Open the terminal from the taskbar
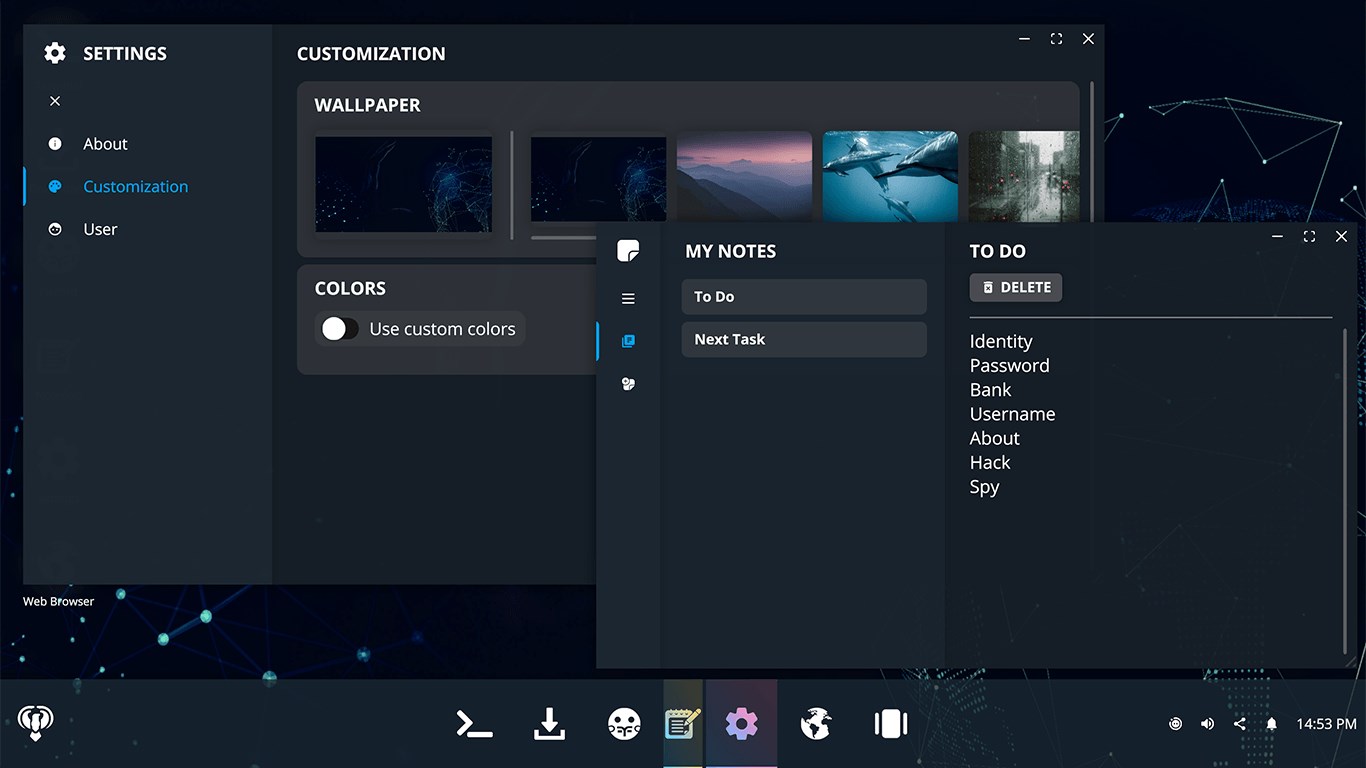Screen dimensions: 1366x768 tap(474, 724)
